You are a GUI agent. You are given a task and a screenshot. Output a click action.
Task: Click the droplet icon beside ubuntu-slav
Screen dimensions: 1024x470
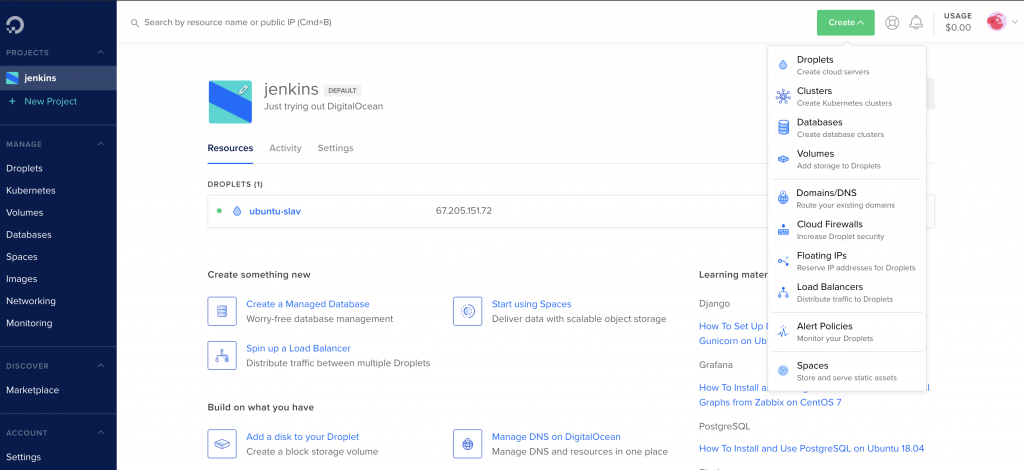pyautogui.click(x=237, y=211)
